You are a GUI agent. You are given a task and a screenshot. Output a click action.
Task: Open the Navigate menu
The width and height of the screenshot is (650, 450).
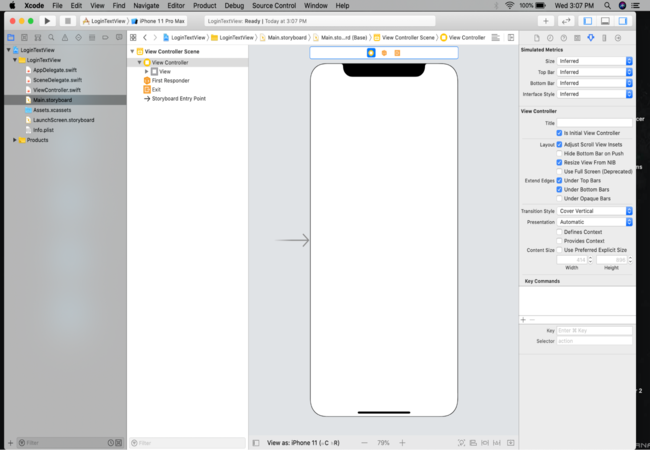[146, 5]
